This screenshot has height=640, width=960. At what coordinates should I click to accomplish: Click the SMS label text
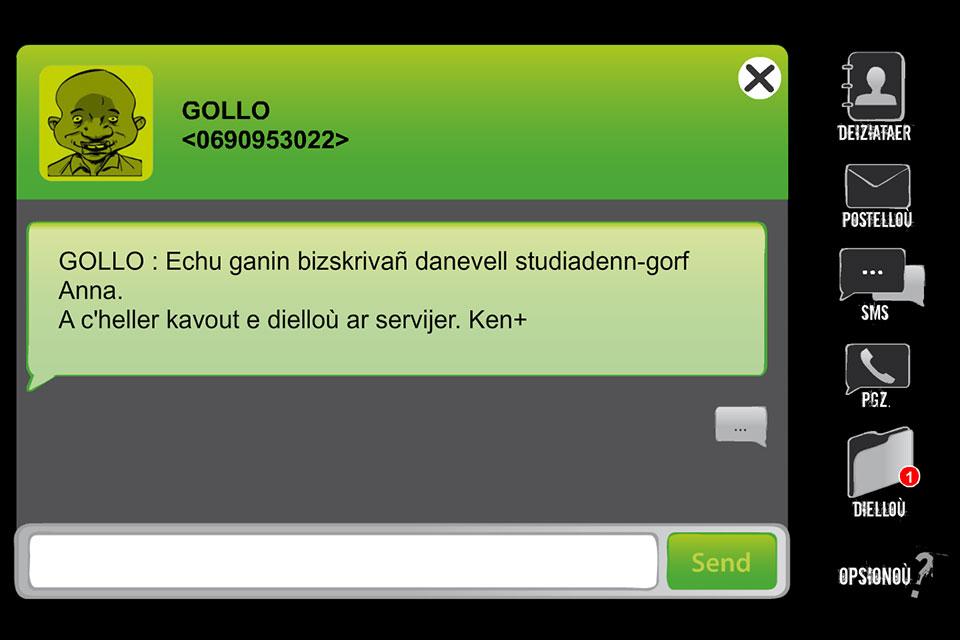[x=875, y=314]
